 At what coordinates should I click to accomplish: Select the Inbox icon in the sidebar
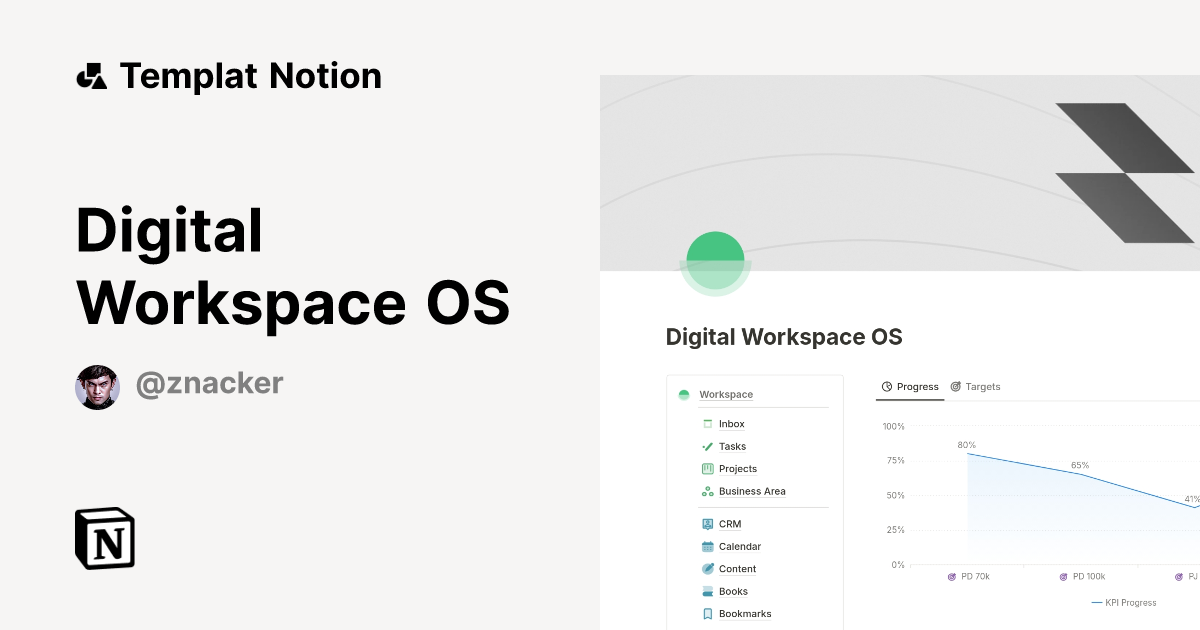[x=707, y=424]
